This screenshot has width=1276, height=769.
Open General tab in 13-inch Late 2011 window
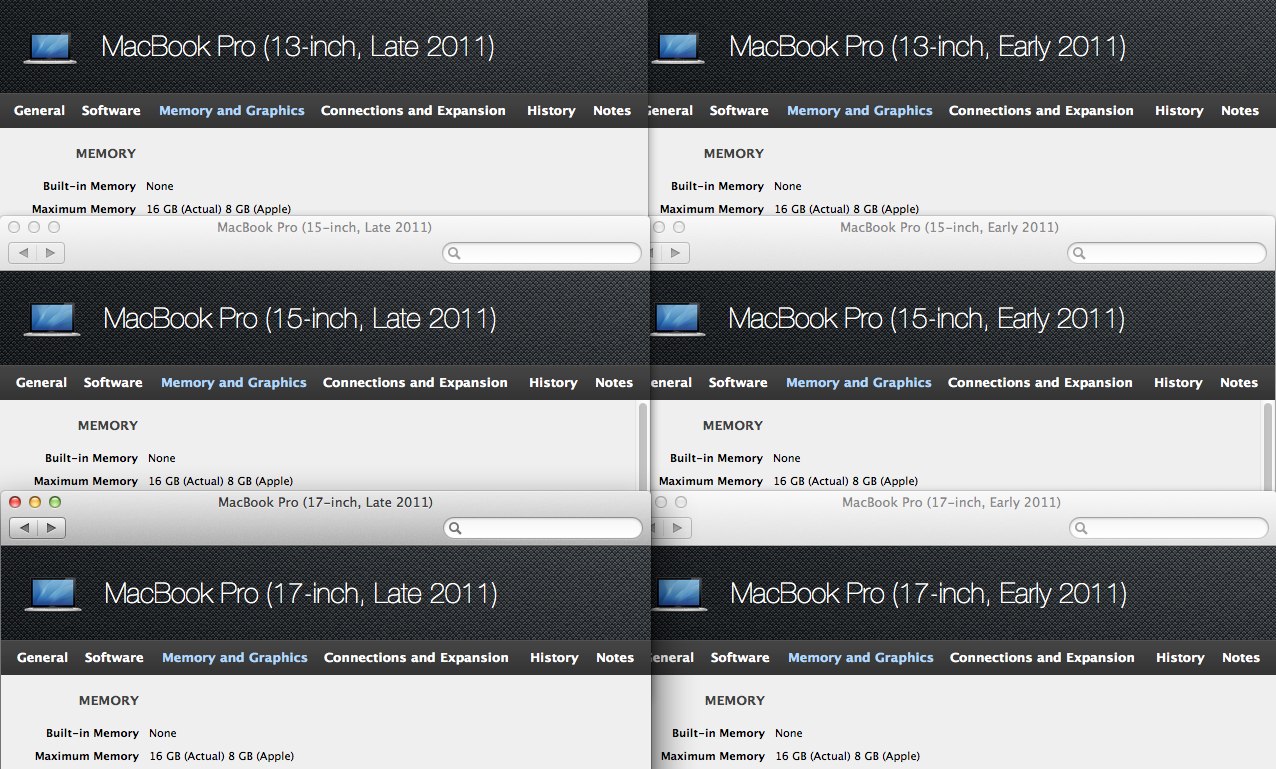[x=40, y=111]
